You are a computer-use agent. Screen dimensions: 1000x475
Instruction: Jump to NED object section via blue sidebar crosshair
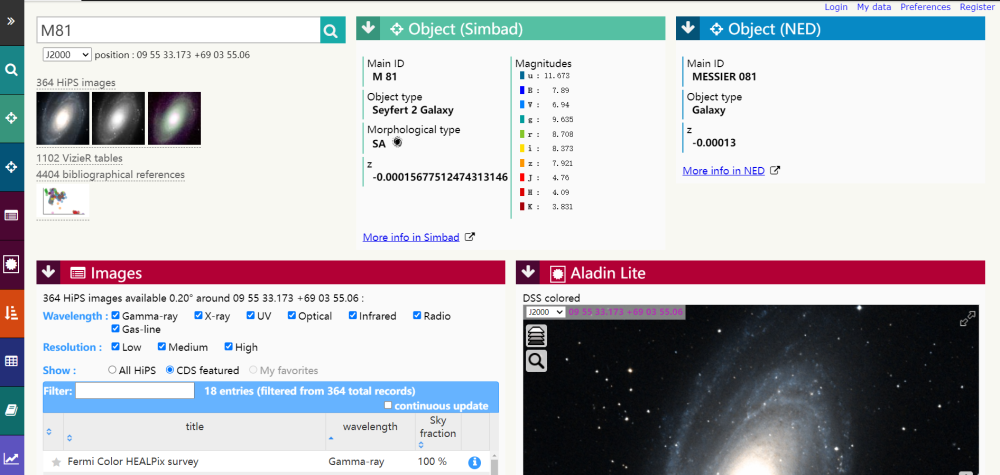point(11,167)
